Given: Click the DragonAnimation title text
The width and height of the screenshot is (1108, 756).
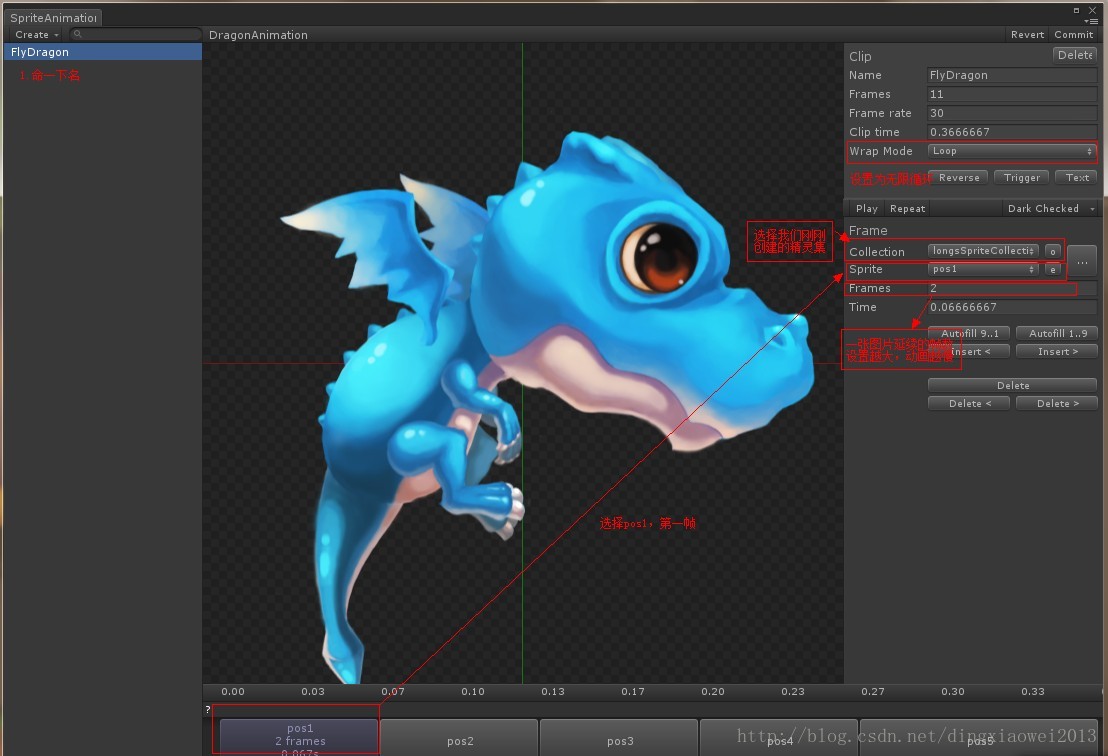Looking at the screenshot, I should pos(258,35).
